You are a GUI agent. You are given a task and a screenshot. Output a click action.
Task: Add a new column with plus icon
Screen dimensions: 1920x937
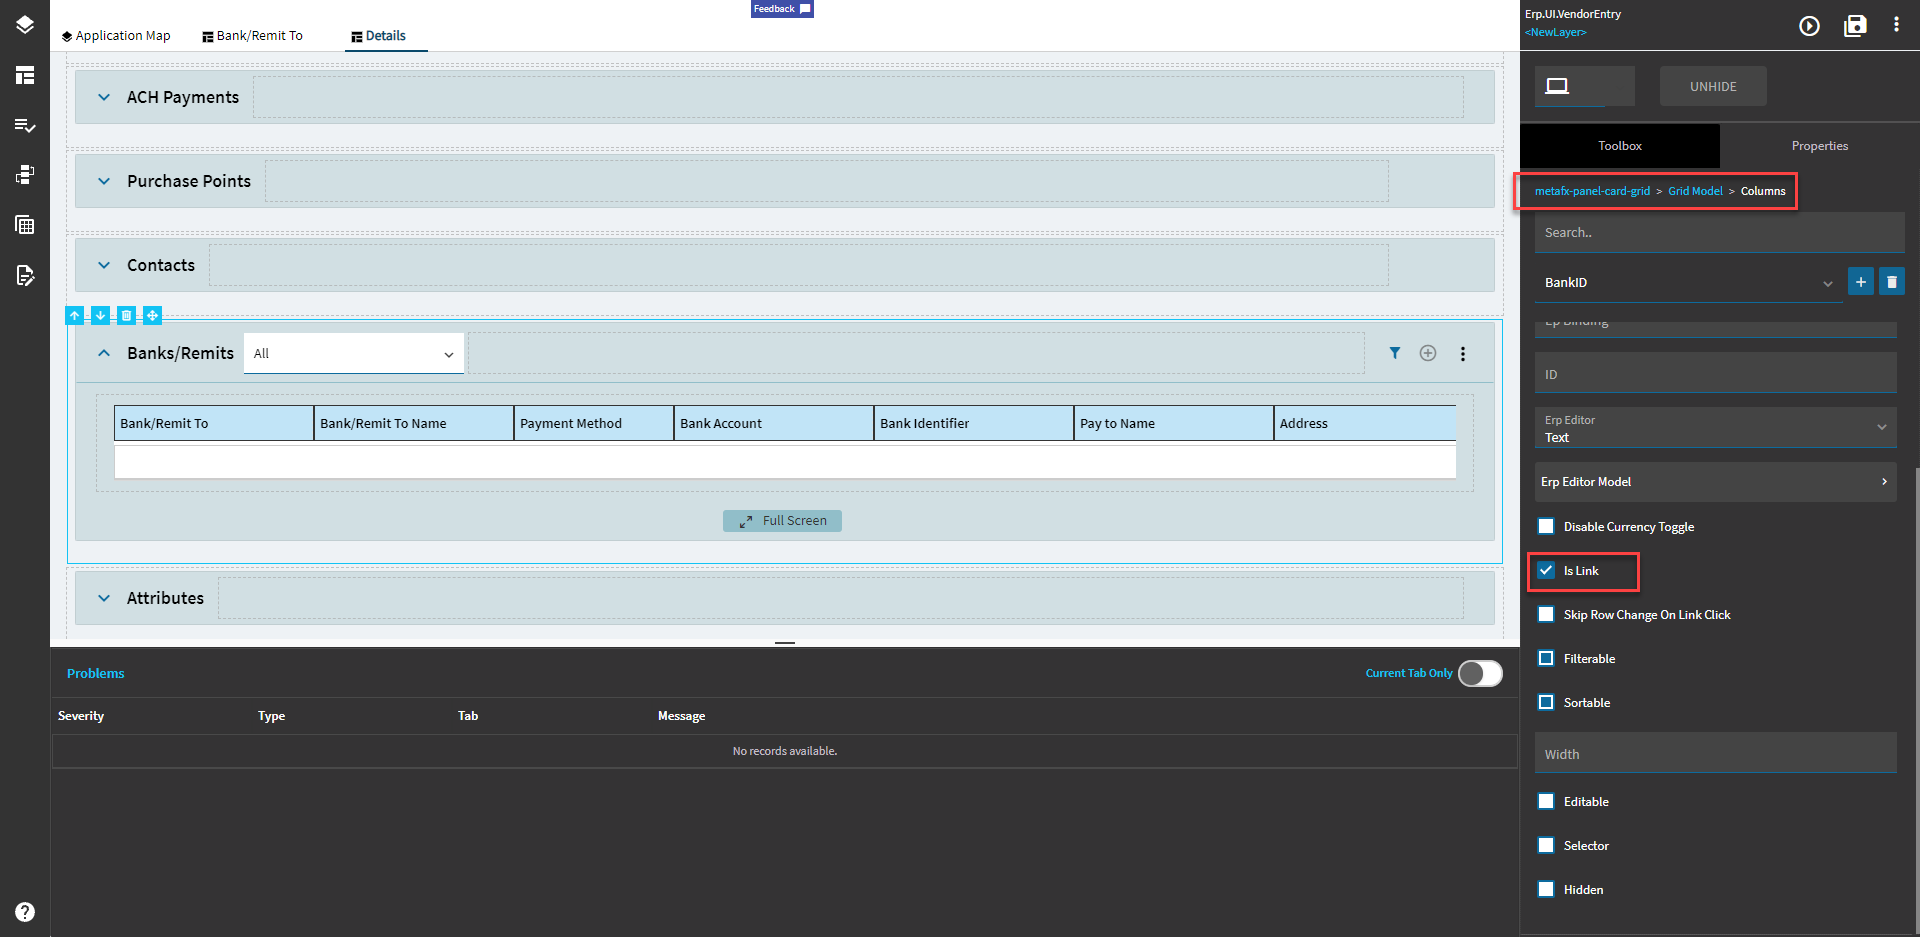tap(1861, 282)
